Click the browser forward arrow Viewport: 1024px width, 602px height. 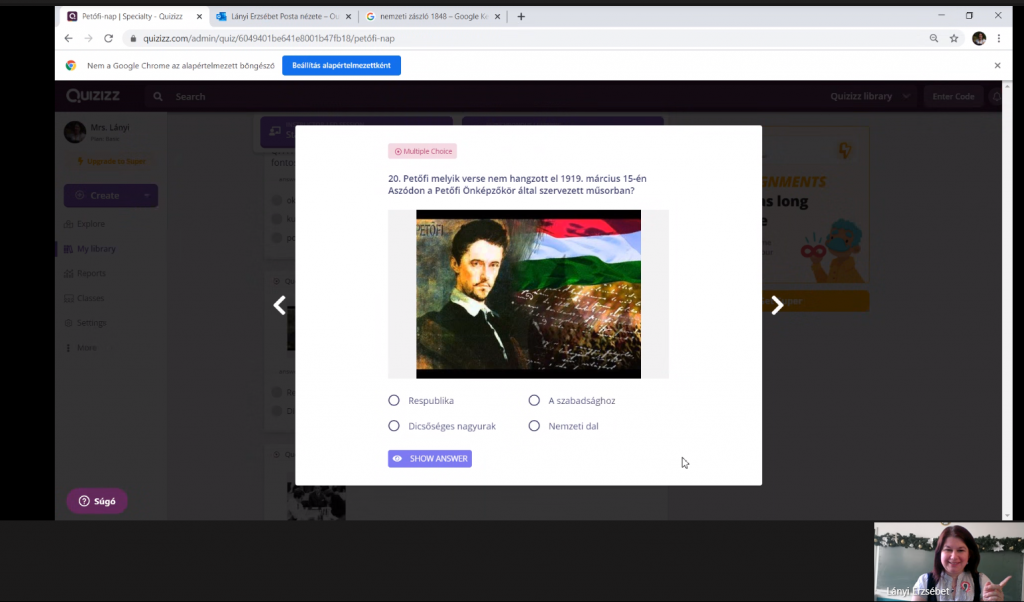(88, 39)
